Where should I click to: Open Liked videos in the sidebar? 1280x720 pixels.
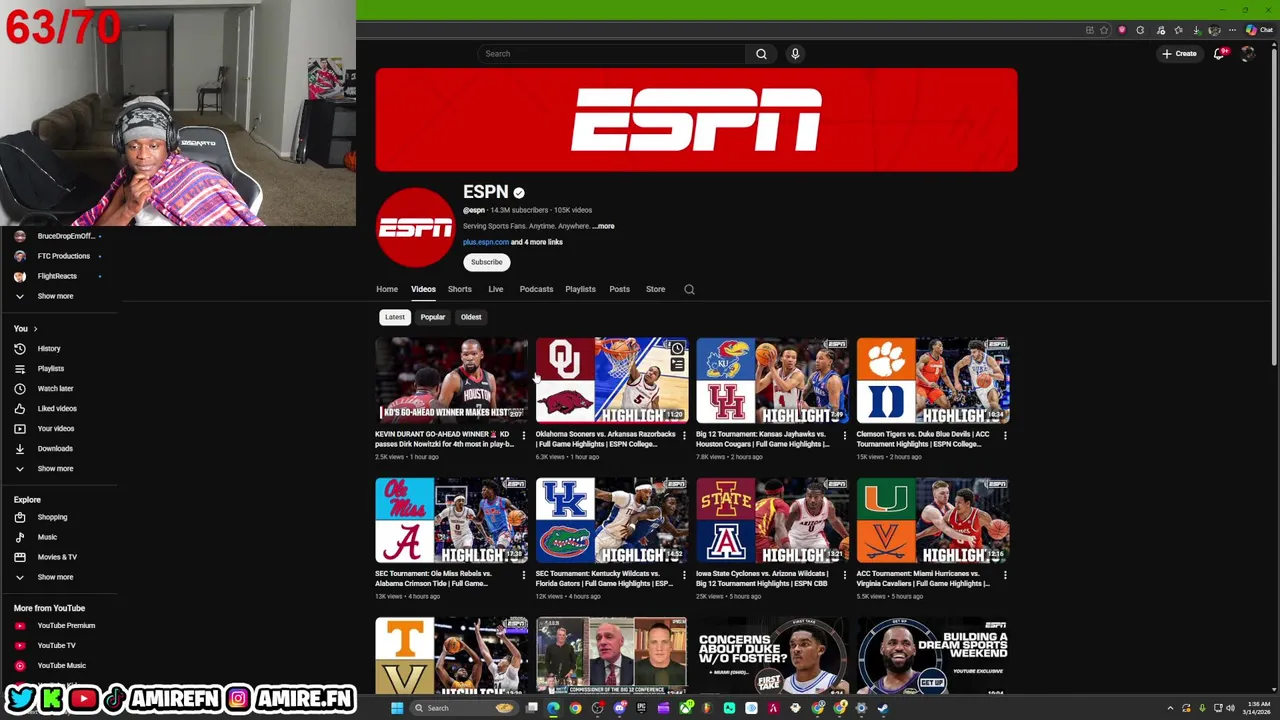[x=60, y=408]
